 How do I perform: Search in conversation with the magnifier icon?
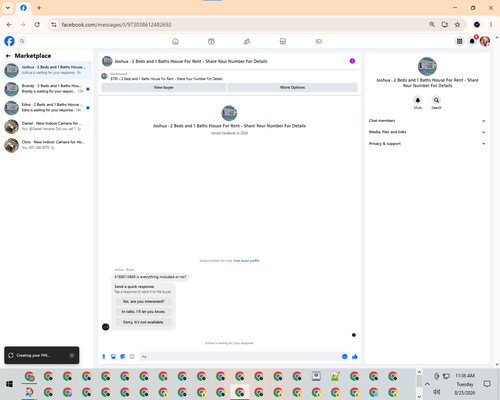(436, 100)
